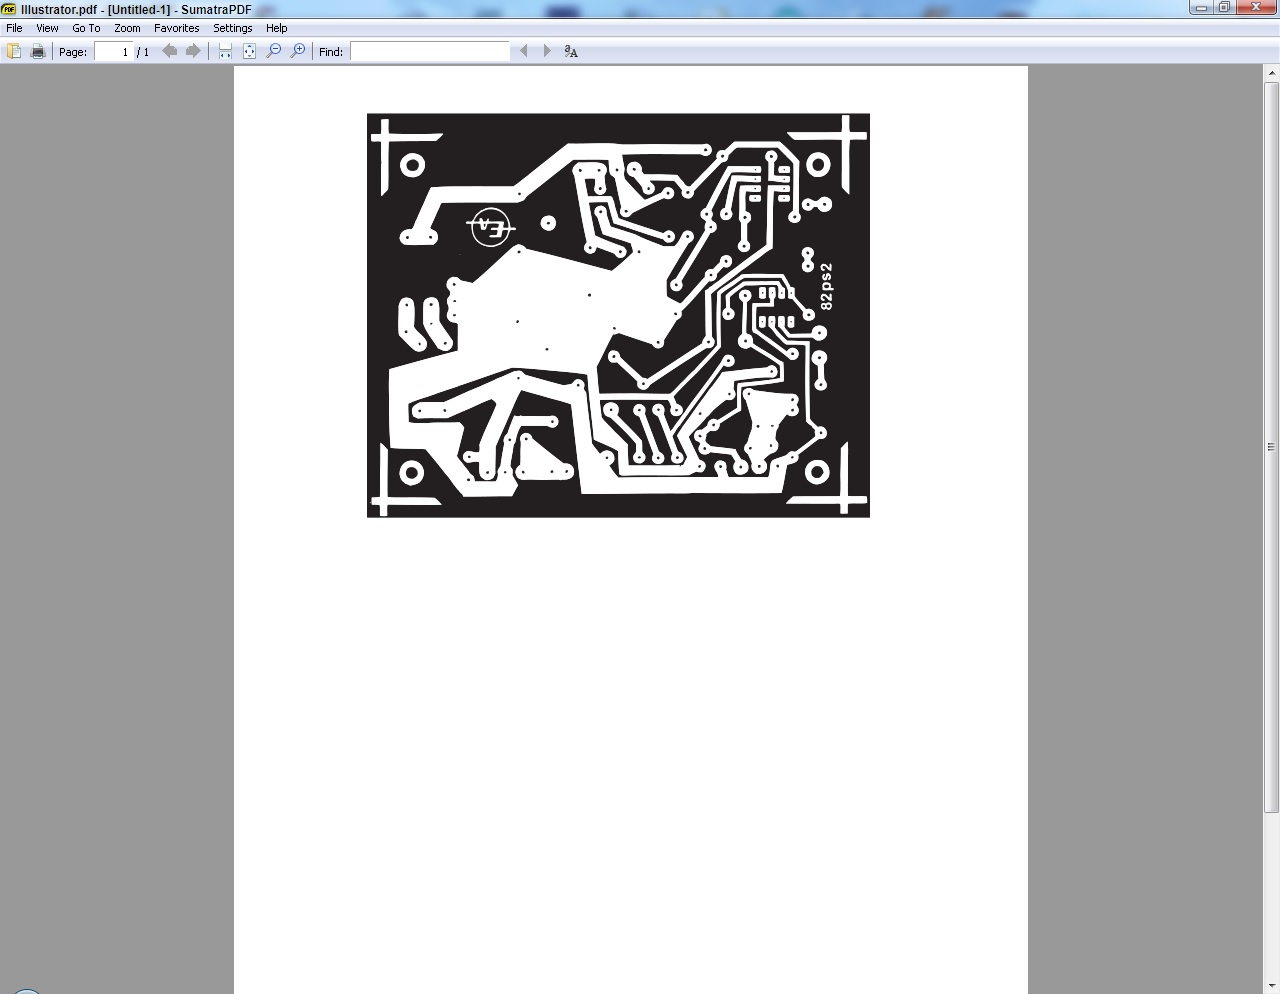Image resolution: width=1280 pixels, height=994 pixels.
Task: Open the Help menu
Action: tap(276, 28)
